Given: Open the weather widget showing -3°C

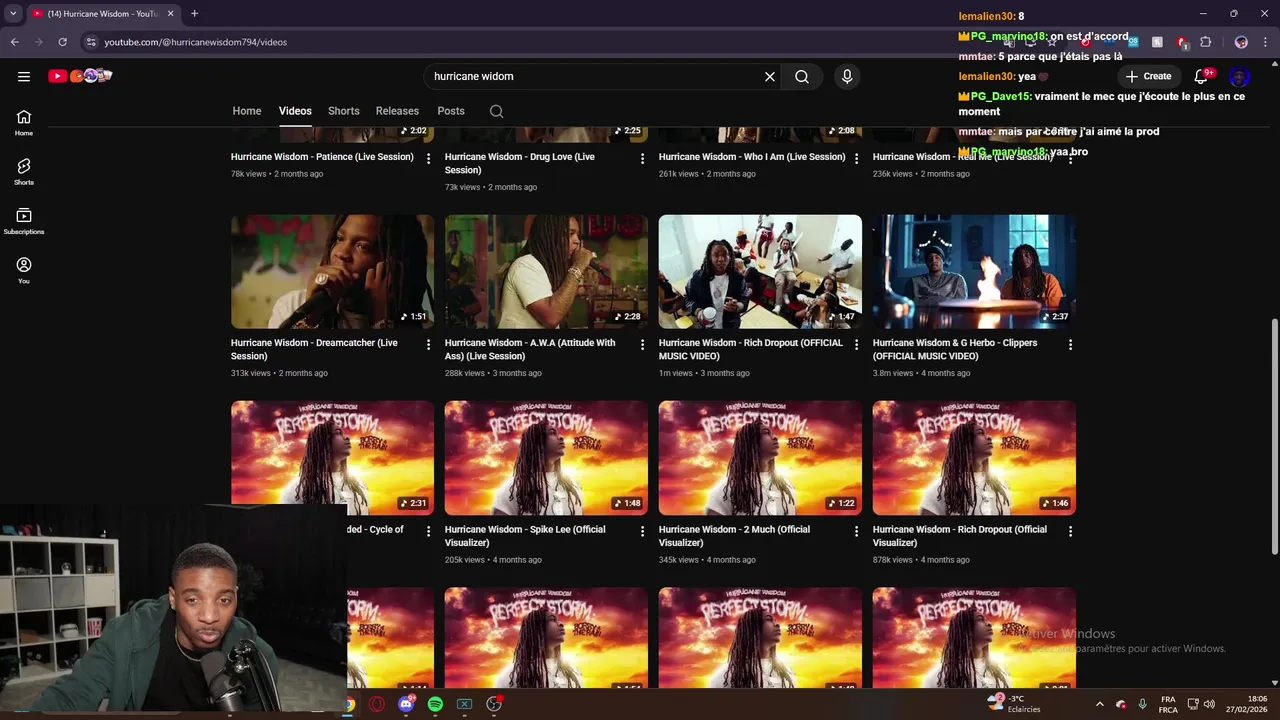Looking at the screenshot, I should tap(1014, 703).
